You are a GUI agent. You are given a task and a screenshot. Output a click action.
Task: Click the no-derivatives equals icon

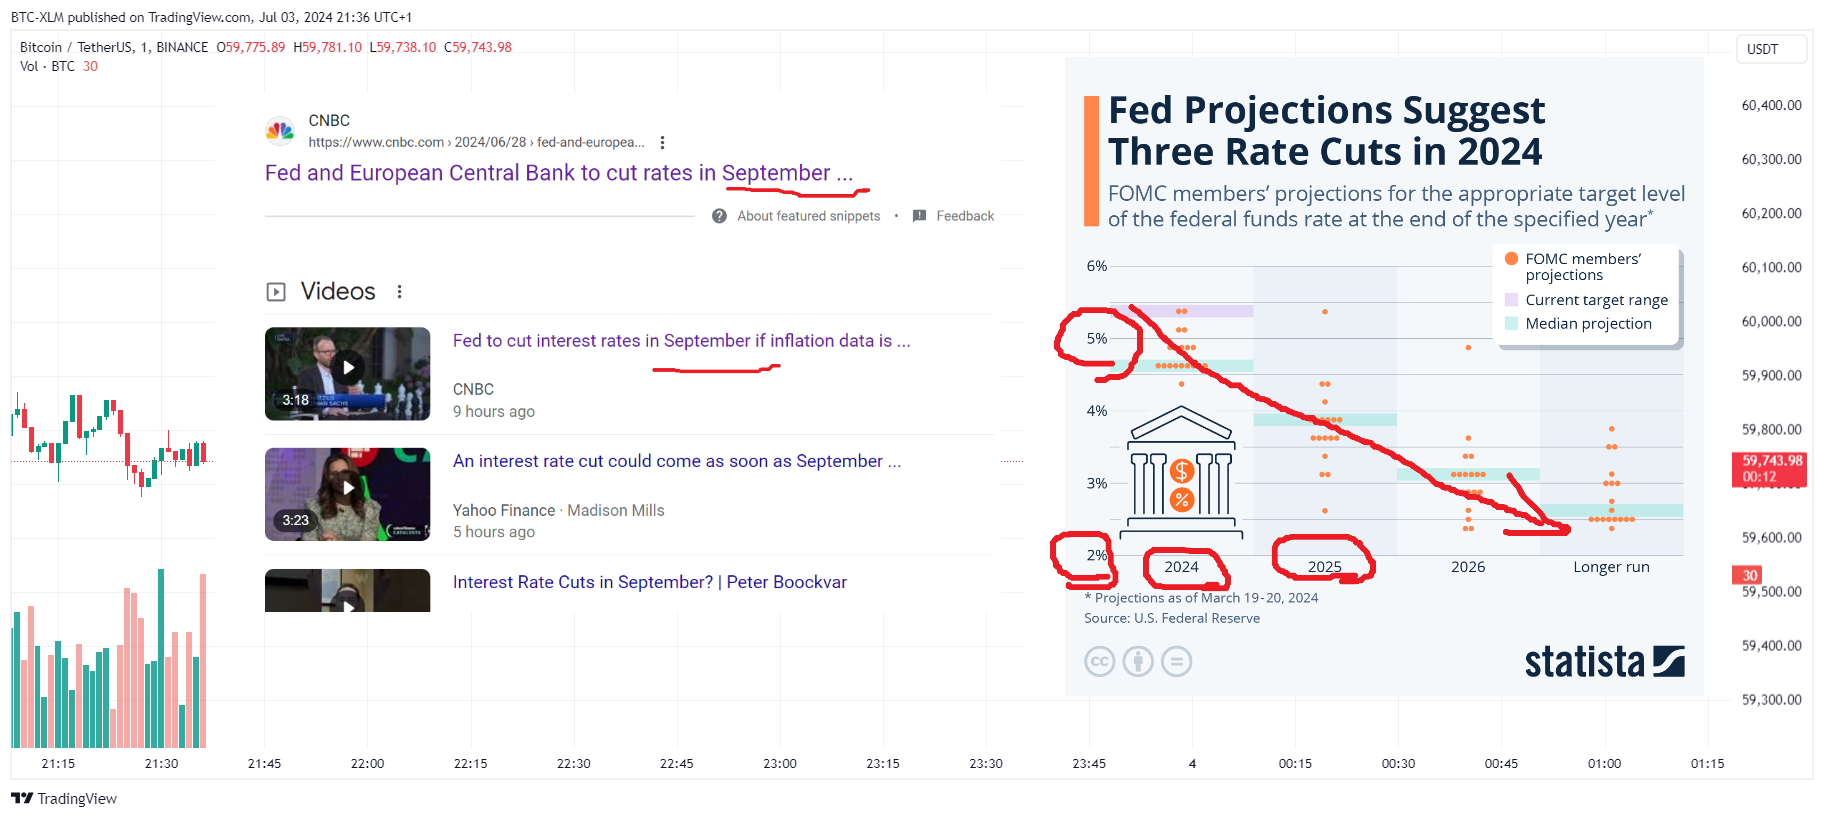tap(1176, 661)
